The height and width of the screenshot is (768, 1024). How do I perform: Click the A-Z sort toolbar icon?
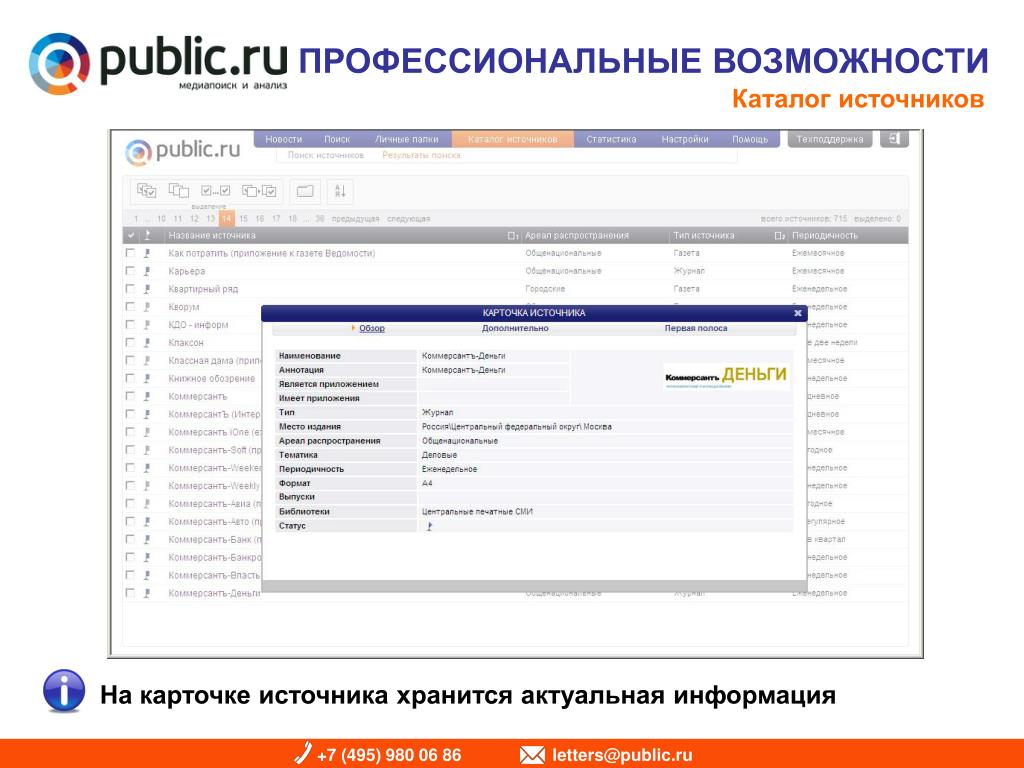point(340,191)
